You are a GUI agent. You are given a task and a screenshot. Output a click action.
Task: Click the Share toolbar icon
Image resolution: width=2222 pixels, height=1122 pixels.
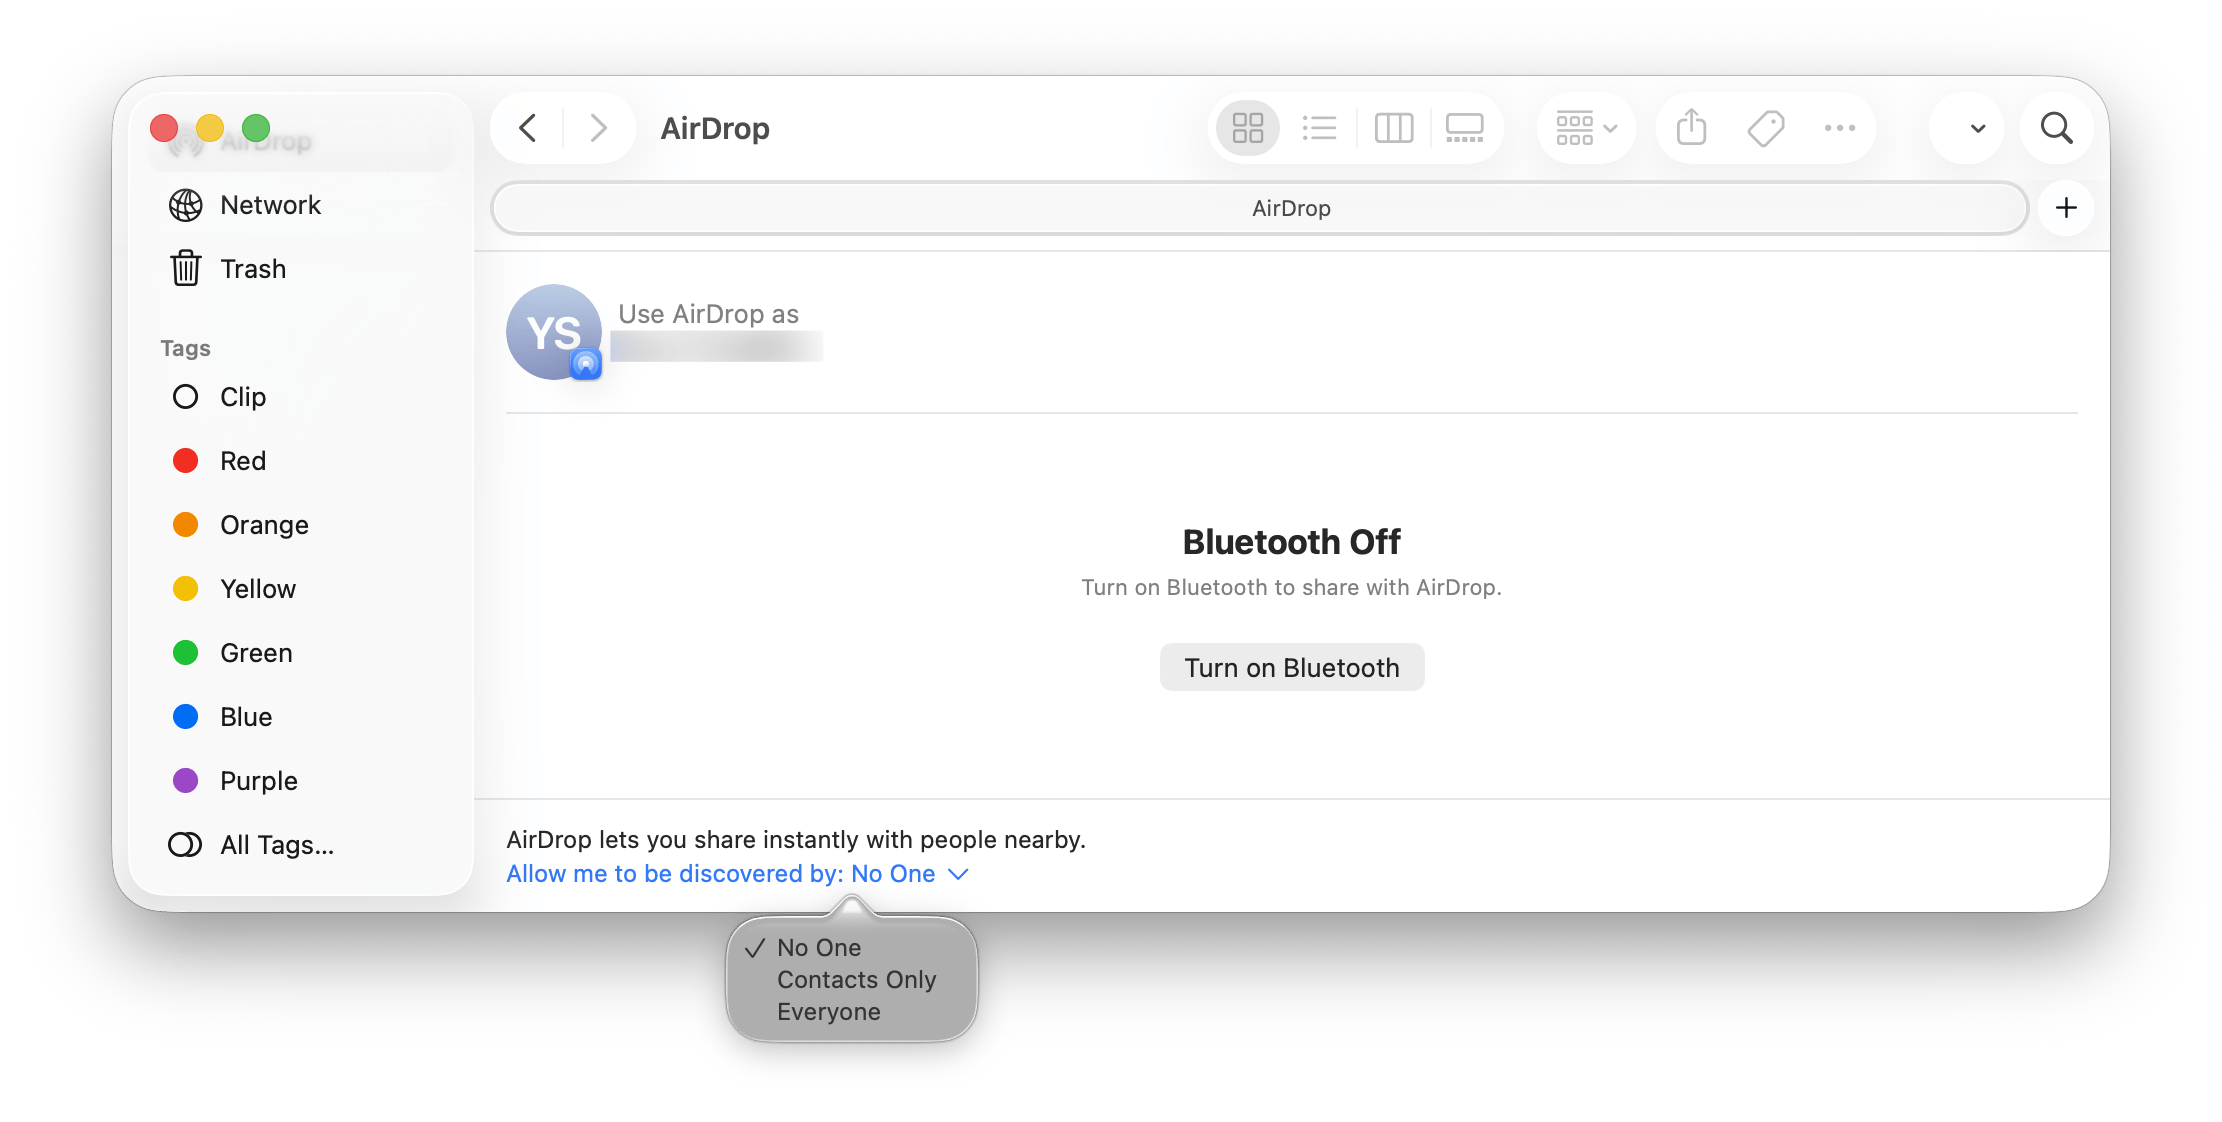tap(1691, 128)
